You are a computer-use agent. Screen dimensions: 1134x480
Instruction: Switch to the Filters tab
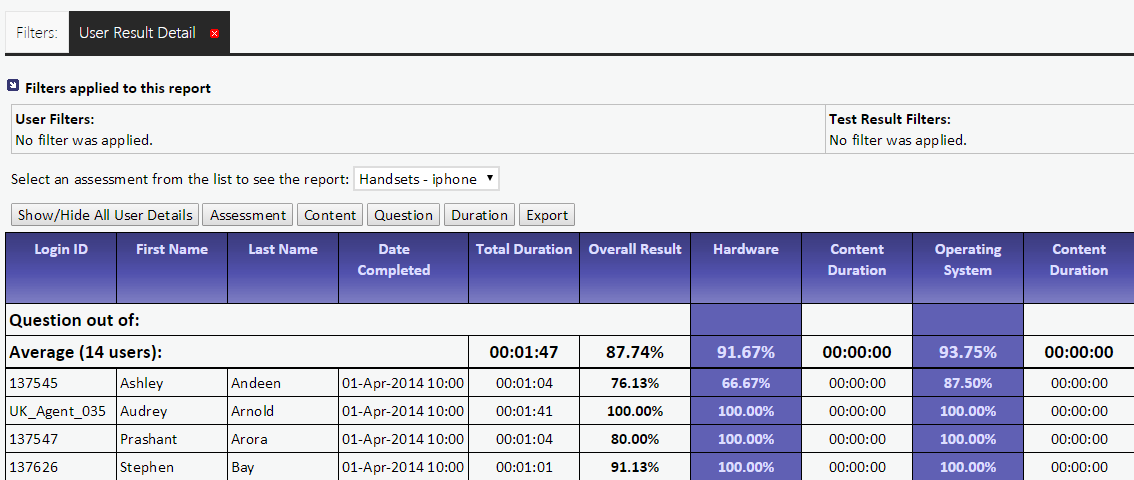[37, 32]
